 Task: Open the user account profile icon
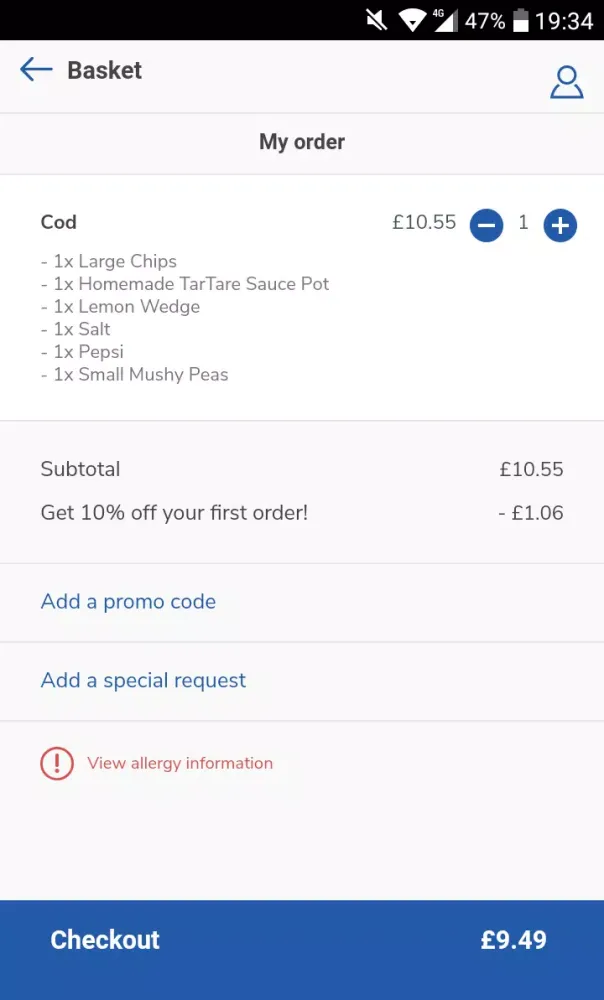(566, 82)
